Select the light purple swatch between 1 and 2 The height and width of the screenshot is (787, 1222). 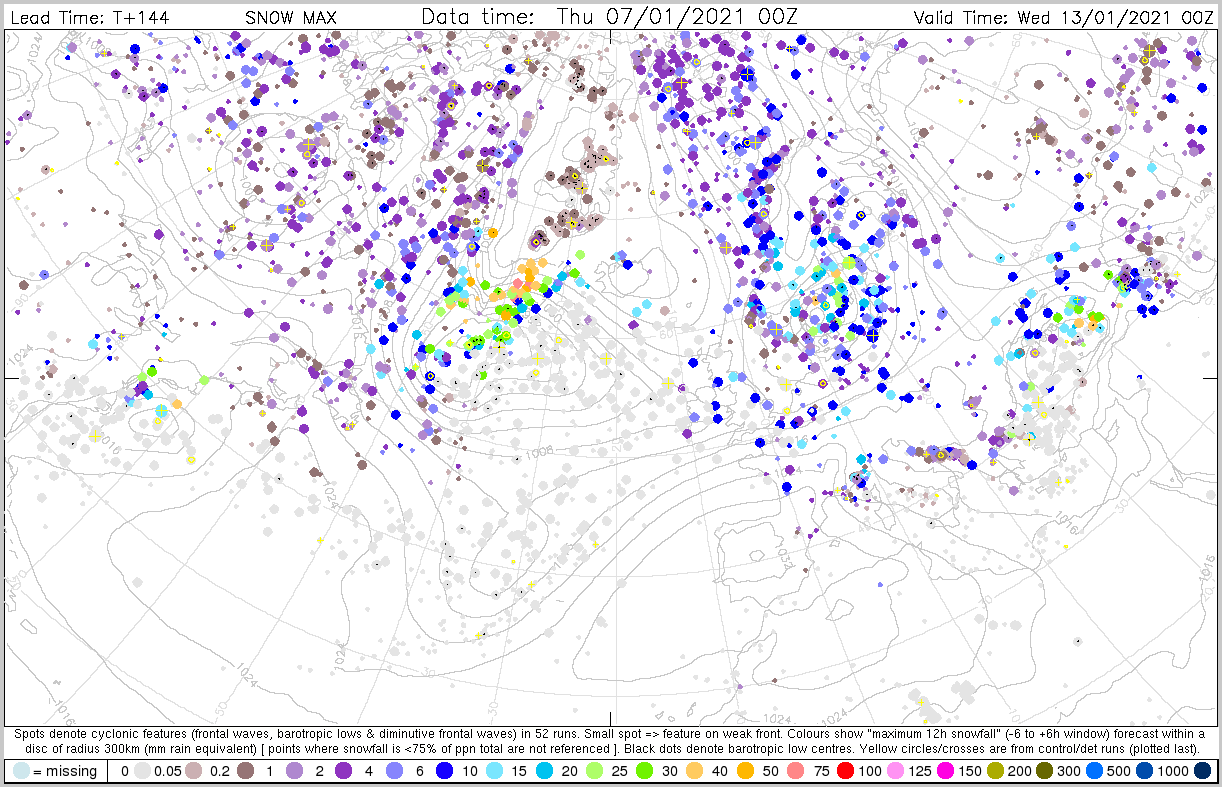(x=294, y=771)
